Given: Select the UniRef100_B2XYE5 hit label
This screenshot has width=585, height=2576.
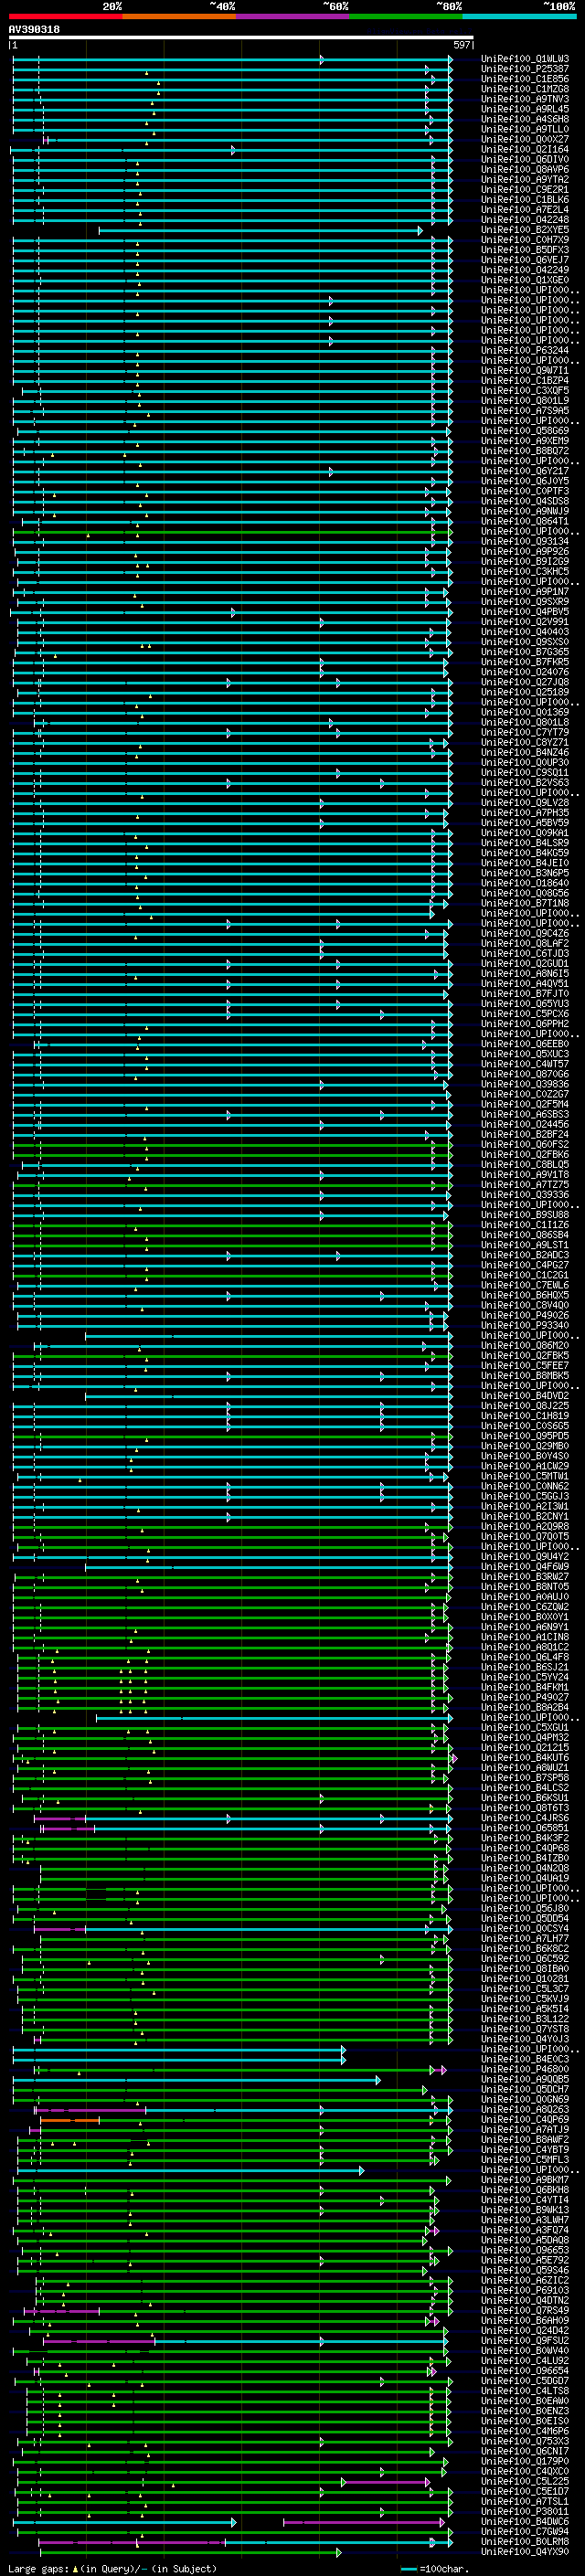Looking at the screenshot, I should pos(524,230).
